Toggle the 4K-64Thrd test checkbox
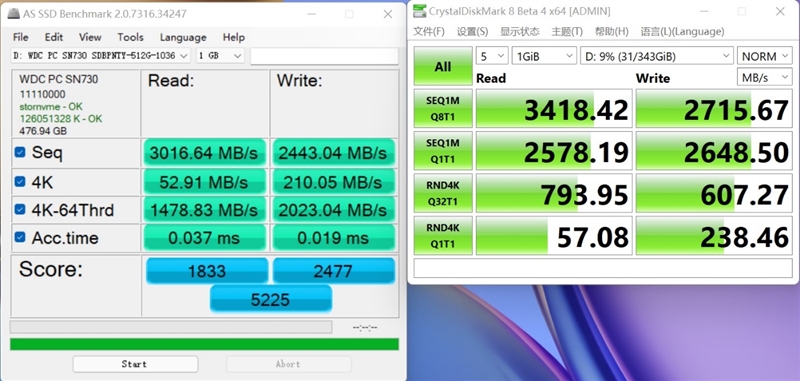Viewport: 800px width, 381px height. coord(20,209)
